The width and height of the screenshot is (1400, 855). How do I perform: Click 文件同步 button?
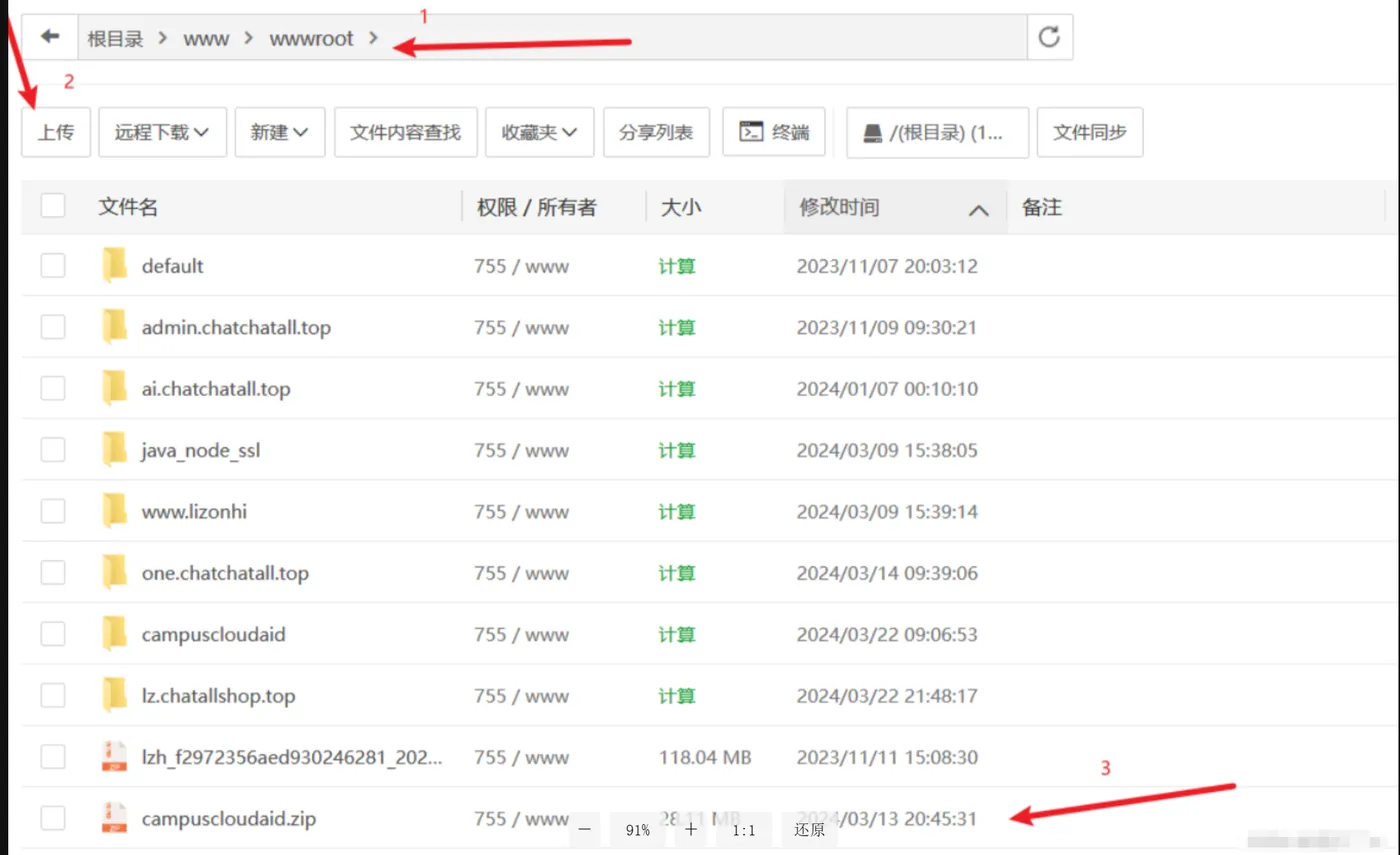1090,132
